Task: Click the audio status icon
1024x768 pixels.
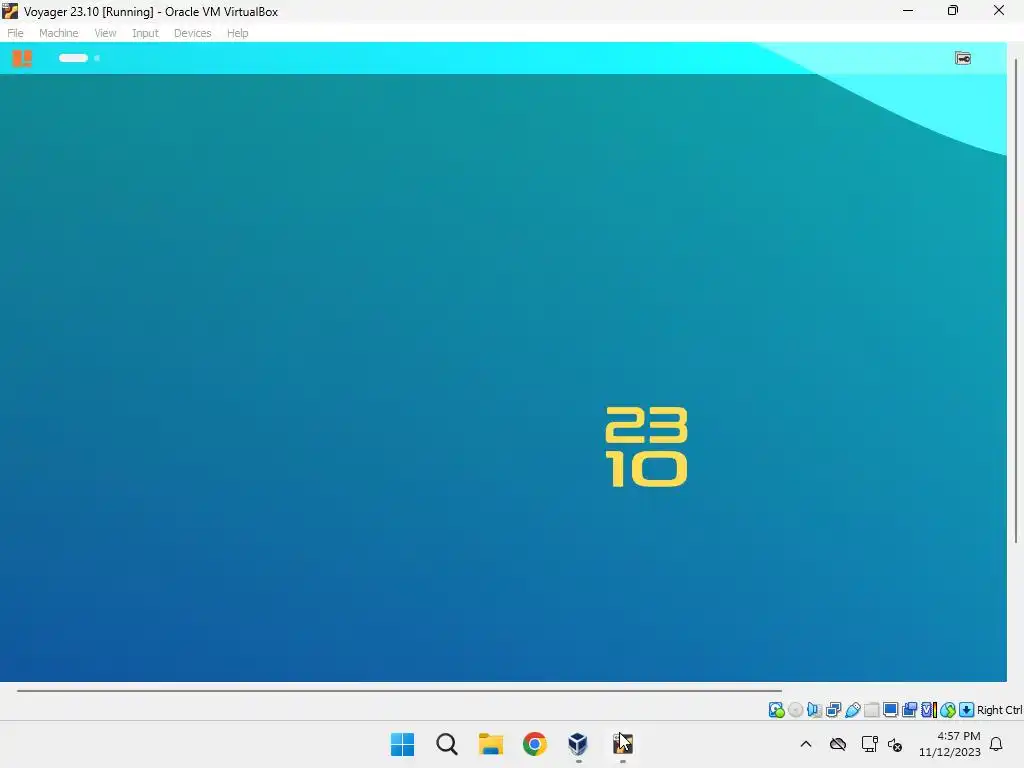Action: [814, 710]
